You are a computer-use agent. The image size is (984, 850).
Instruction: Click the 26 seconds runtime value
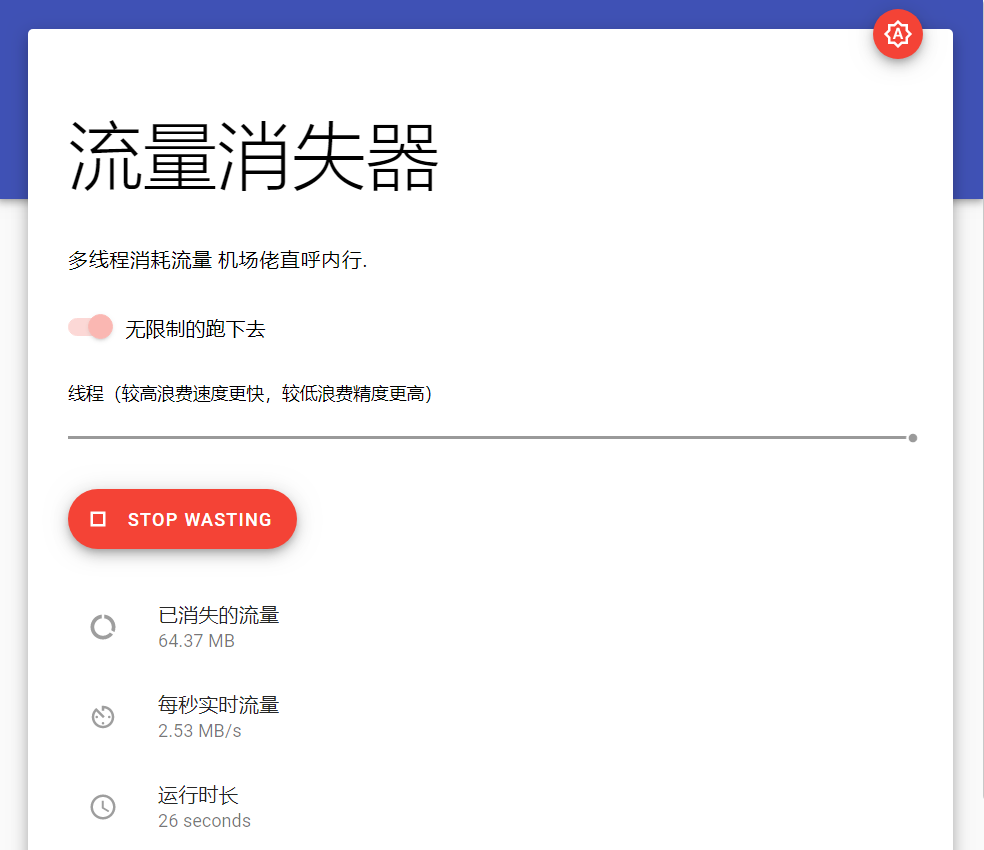(204, 821)
